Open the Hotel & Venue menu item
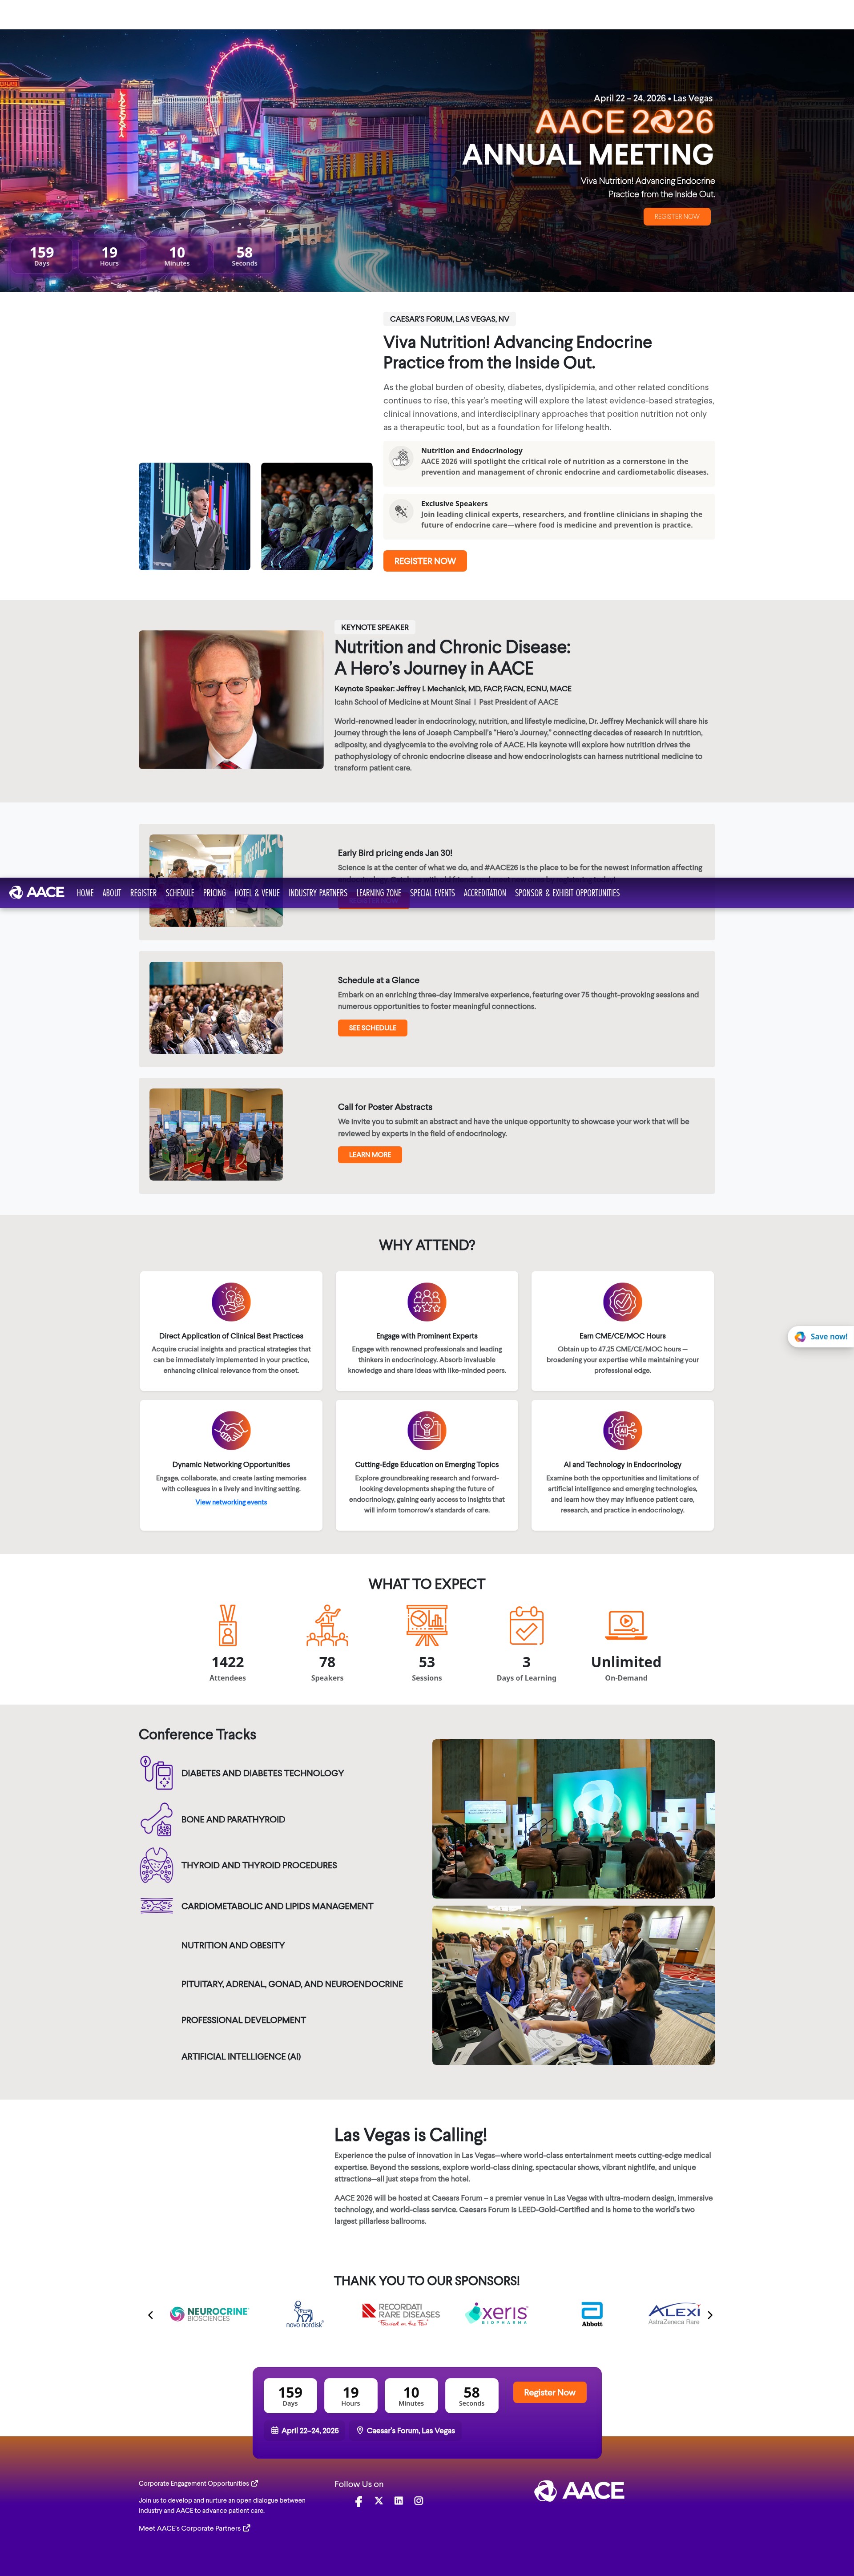 click(257, 893)
